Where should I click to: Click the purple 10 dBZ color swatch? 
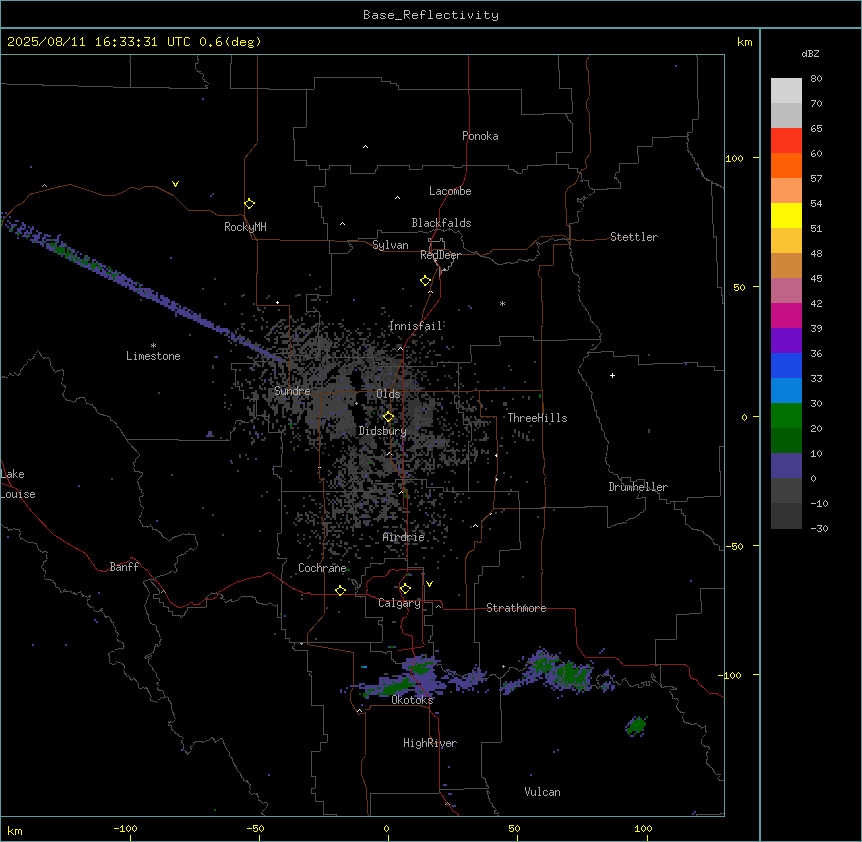pos(786,466)
